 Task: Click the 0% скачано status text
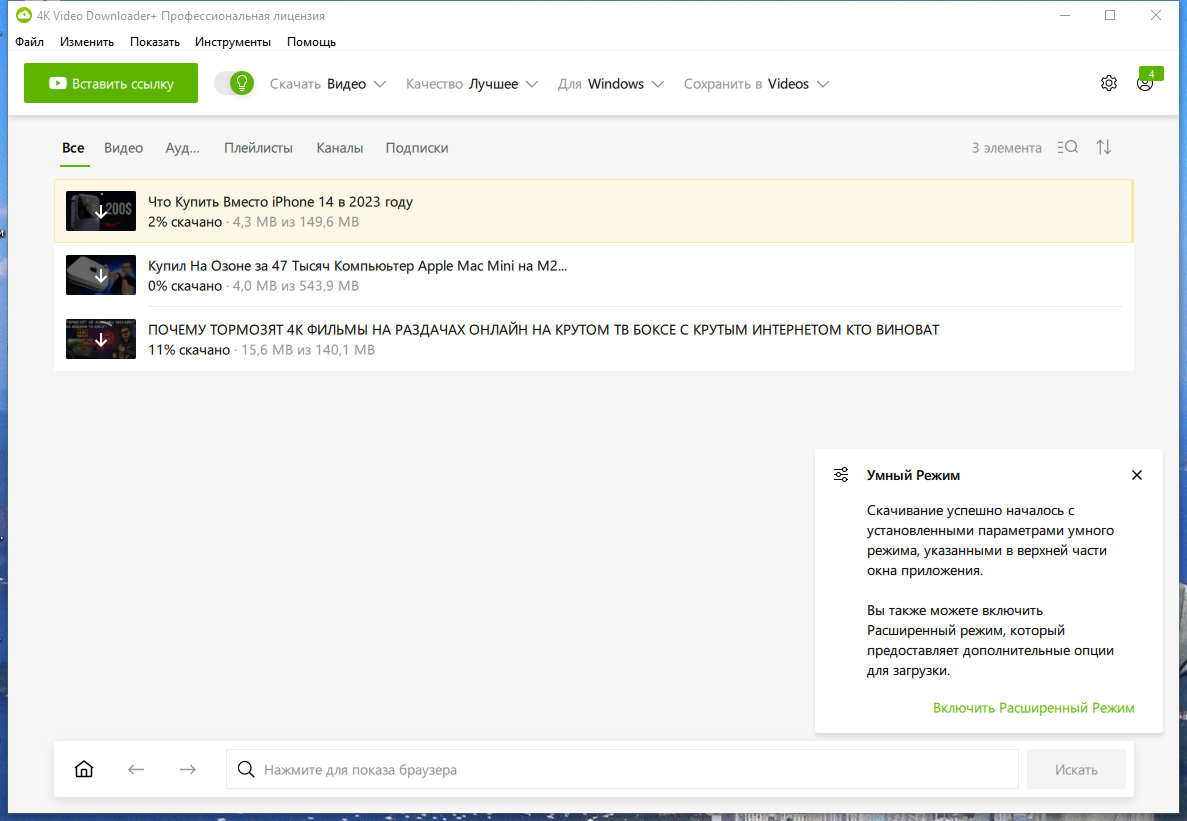pyautogui.click(x=185, y=286)
